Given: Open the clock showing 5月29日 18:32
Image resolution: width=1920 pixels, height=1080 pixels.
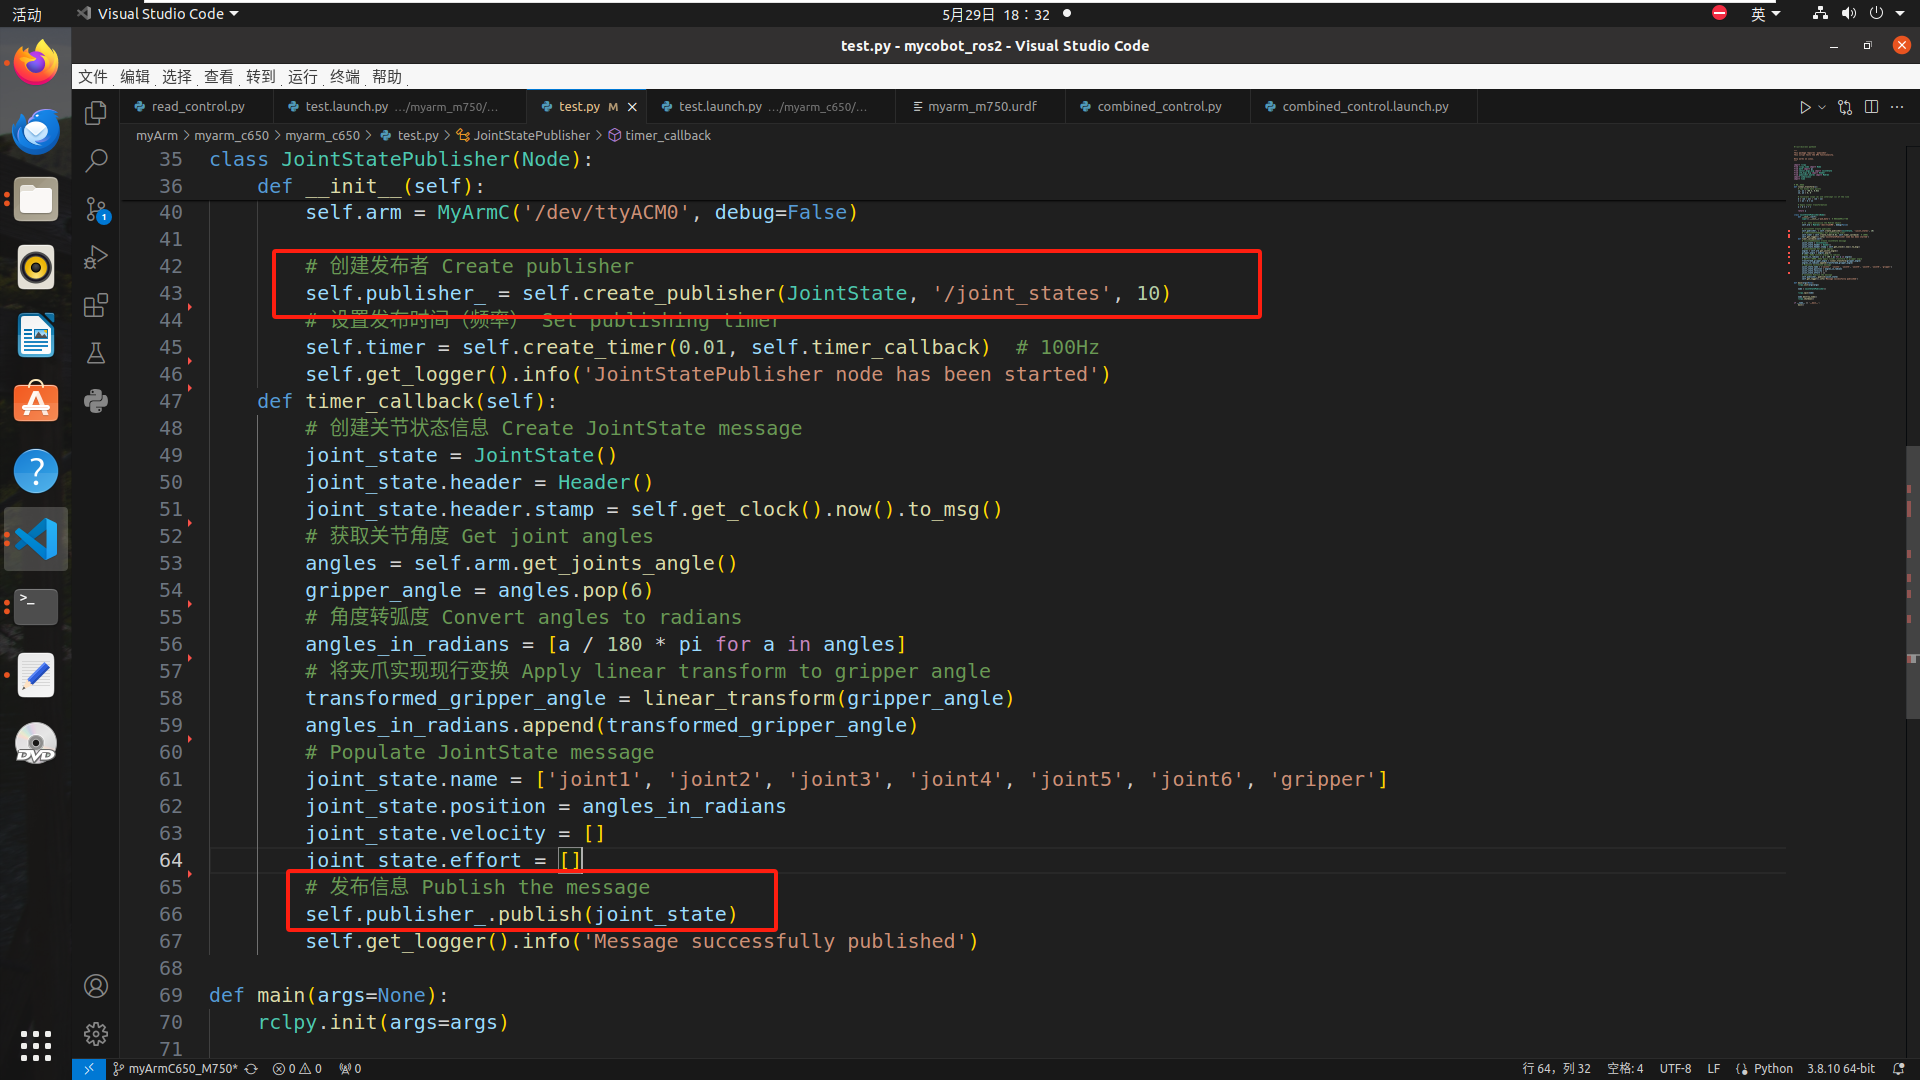Looking at the screenshot, I should click(x=995, y=14).
